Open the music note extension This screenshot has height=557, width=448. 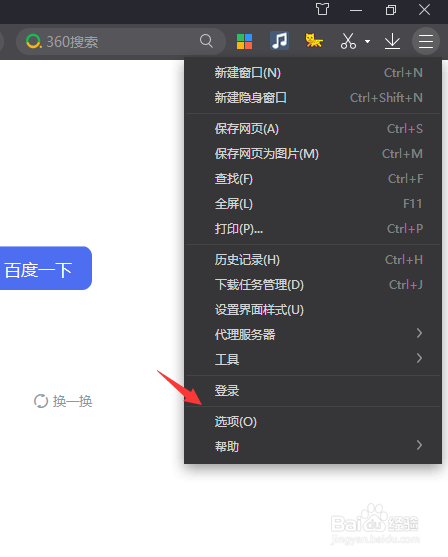point(279,41)
